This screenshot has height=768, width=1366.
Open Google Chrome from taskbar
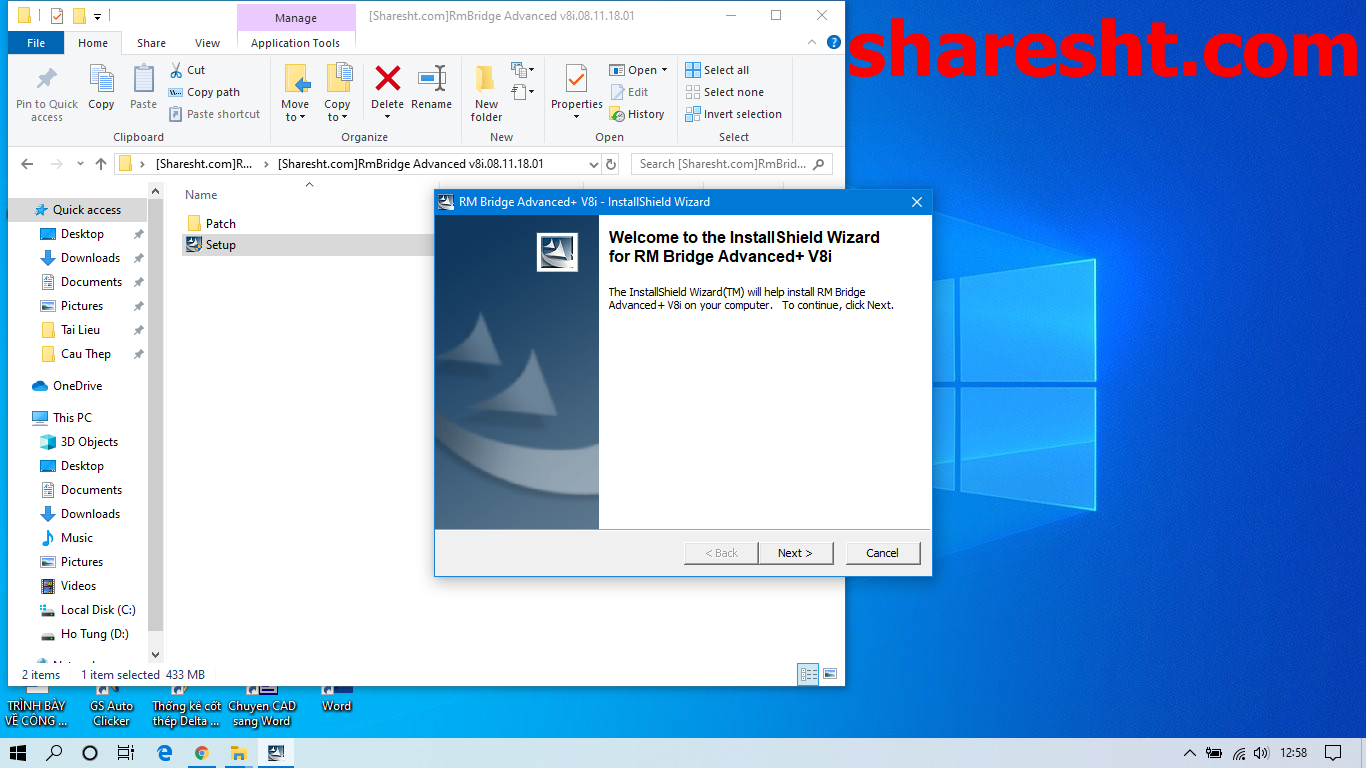[x=202, y=753]
